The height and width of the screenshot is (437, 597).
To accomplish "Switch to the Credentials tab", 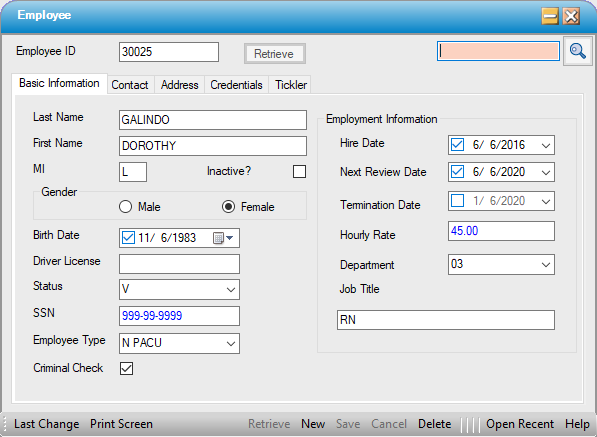I will 236,85.
